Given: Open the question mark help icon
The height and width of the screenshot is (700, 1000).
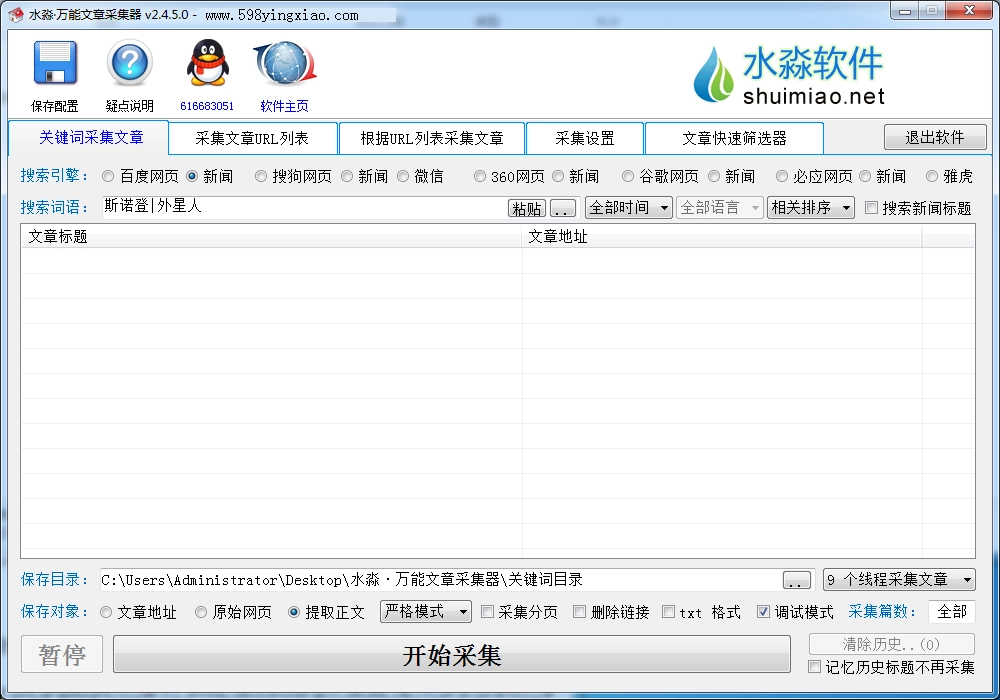Looking at the screenshot, I should (130, 64).
